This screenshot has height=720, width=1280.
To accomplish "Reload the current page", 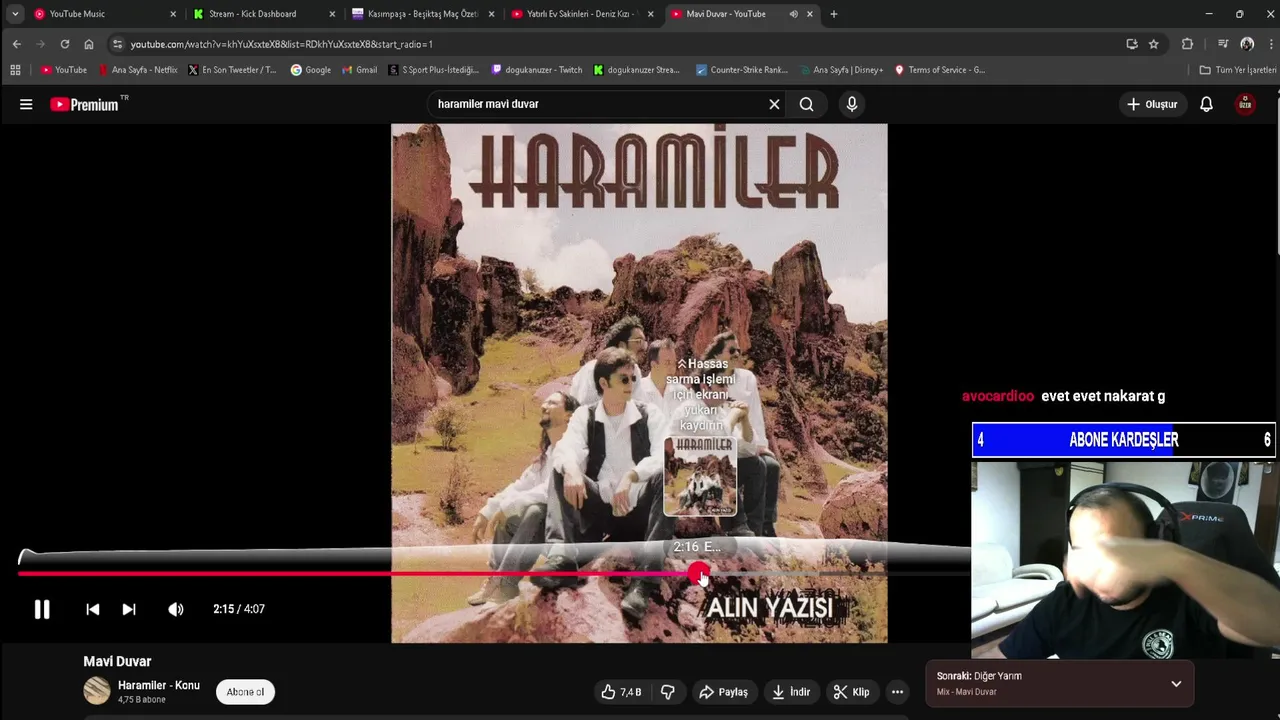I will pyautogui.click(x=65, y=44).
